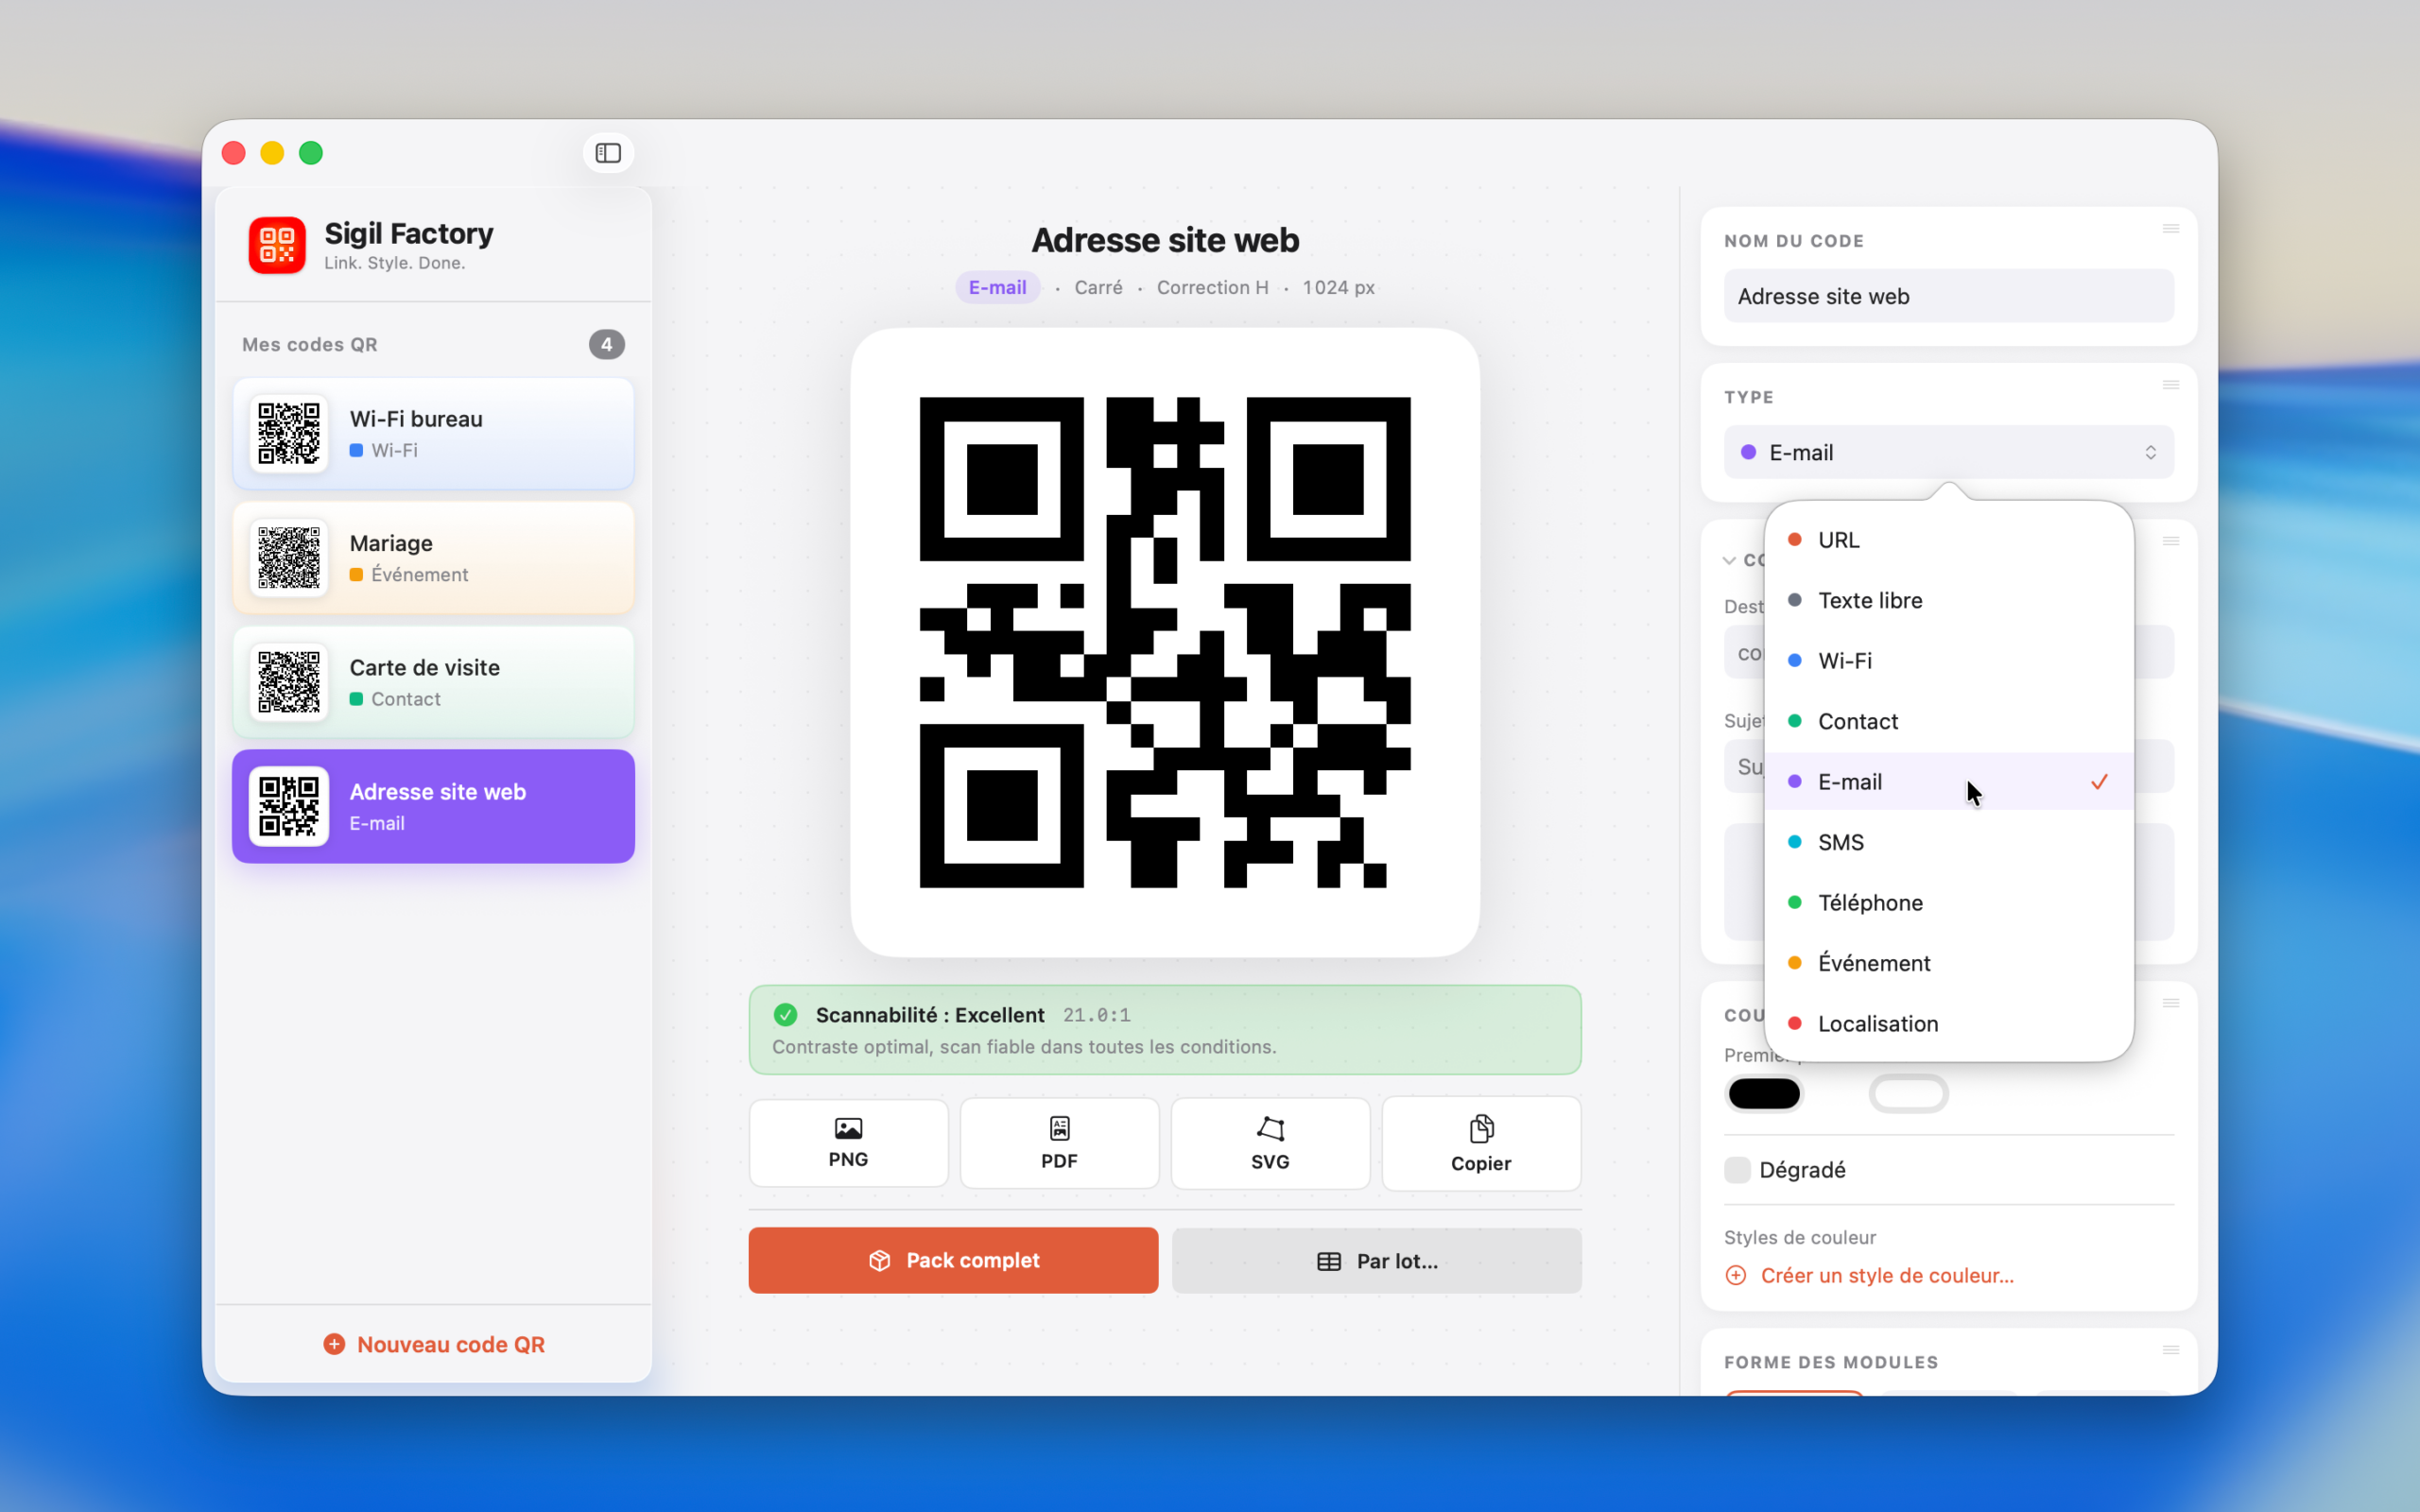2420x1512 pixels.
Task: Open the Par lot batch export
Action: point(1376,1261)
